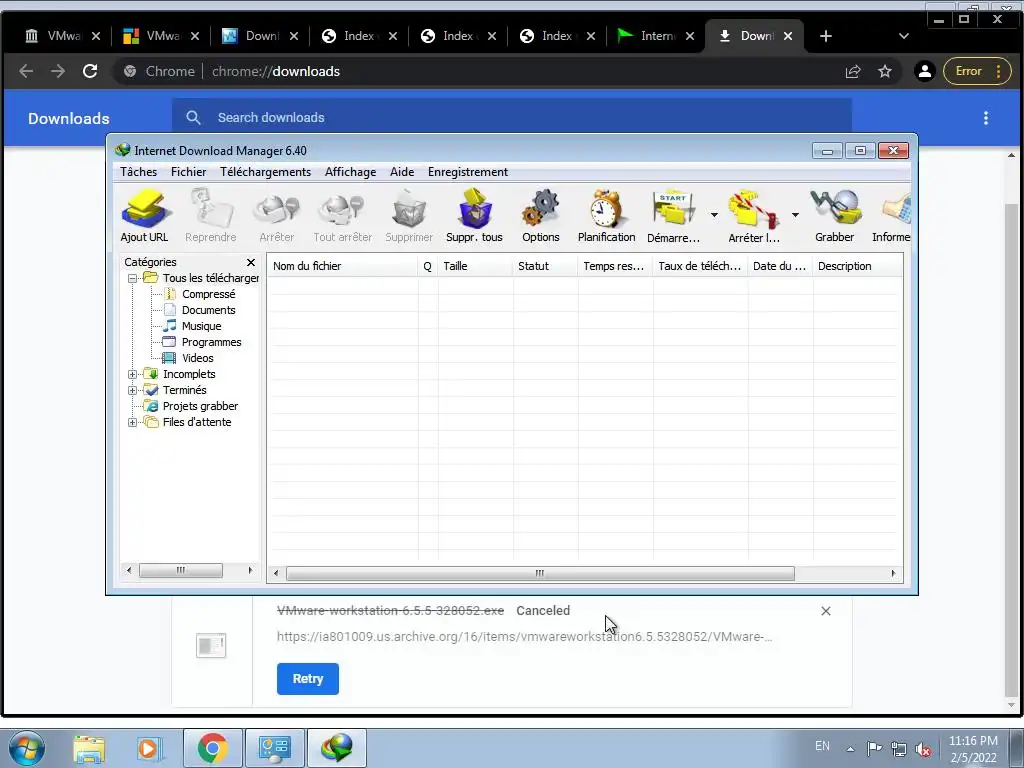
Task: Select Projets grabber in categories
Action: coord(200,406)
